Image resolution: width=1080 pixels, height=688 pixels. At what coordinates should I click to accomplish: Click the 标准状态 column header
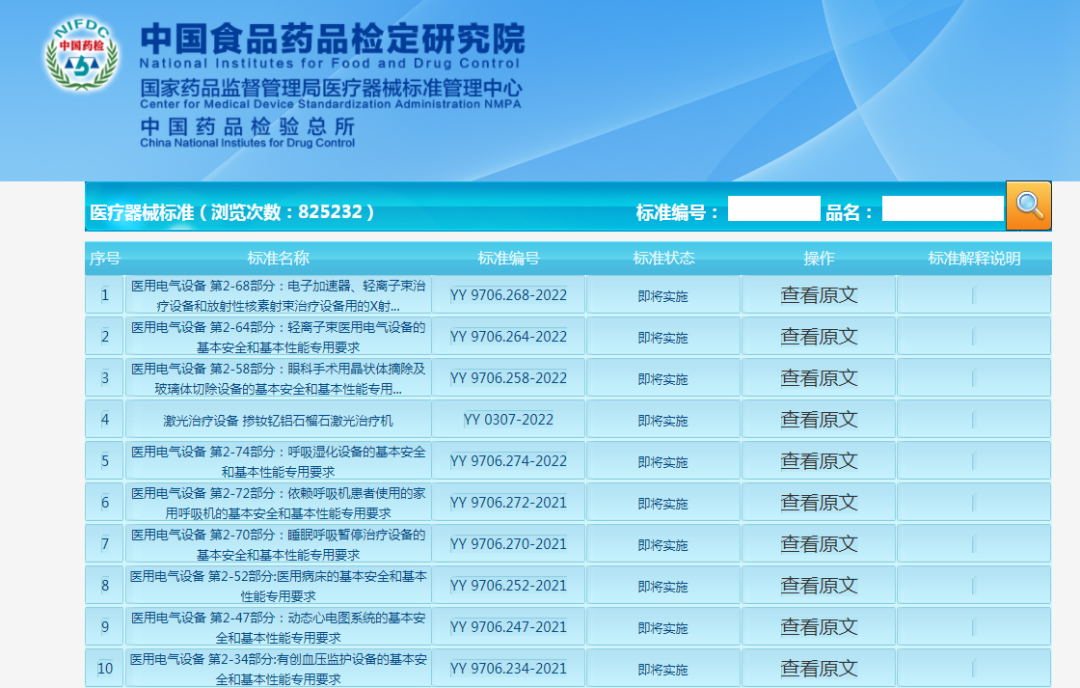(663, 257)
